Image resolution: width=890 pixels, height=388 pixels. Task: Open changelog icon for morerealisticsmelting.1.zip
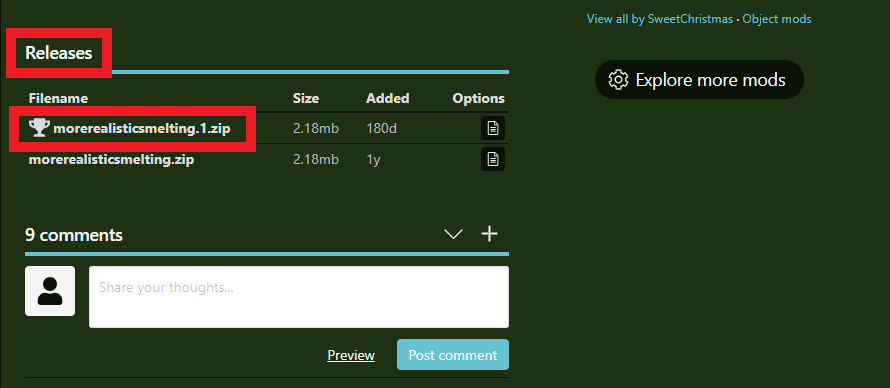click(x=493, y=128)
